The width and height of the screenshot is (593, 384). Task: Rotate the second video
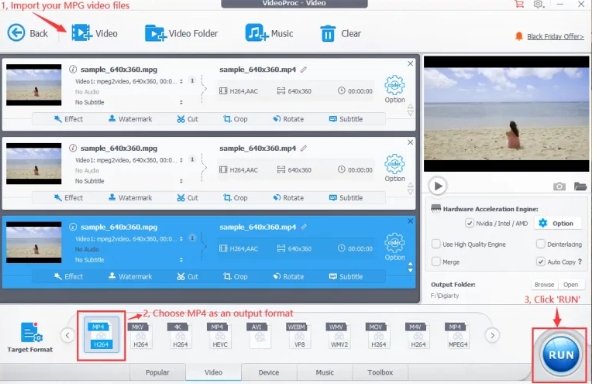(x=289, y=197)
